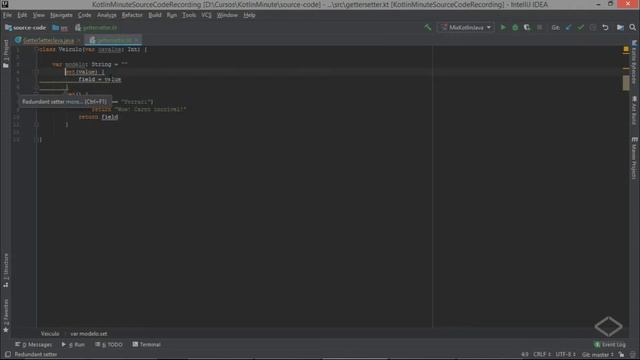Click the Git commit checkmark icon
640x360 pixels.
click(x=580, y=27)
